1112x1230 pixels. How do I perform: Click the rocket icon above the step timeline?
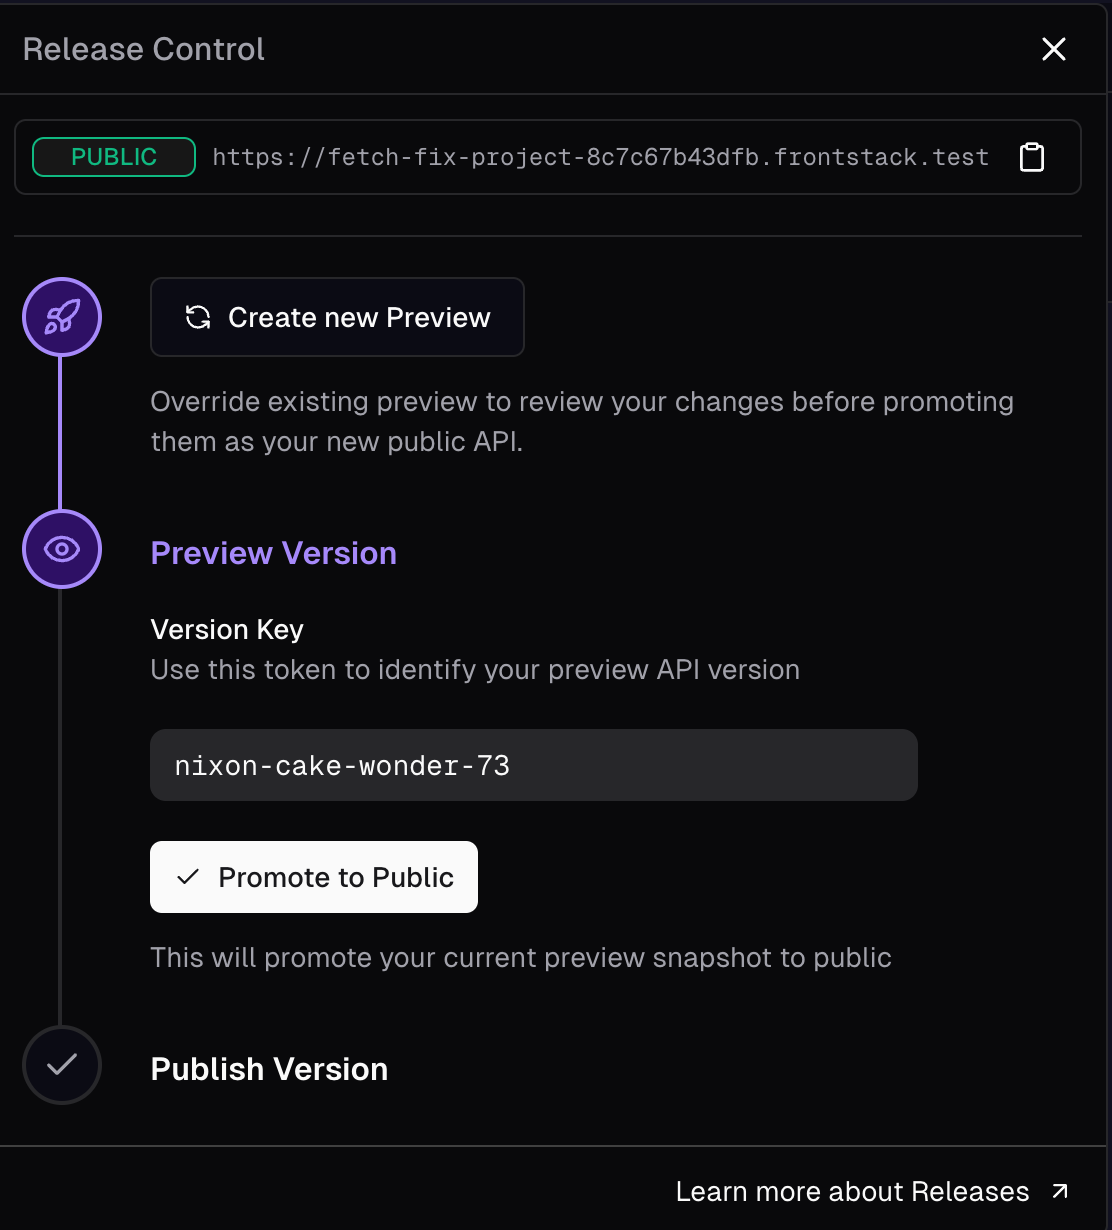(61, 316)
